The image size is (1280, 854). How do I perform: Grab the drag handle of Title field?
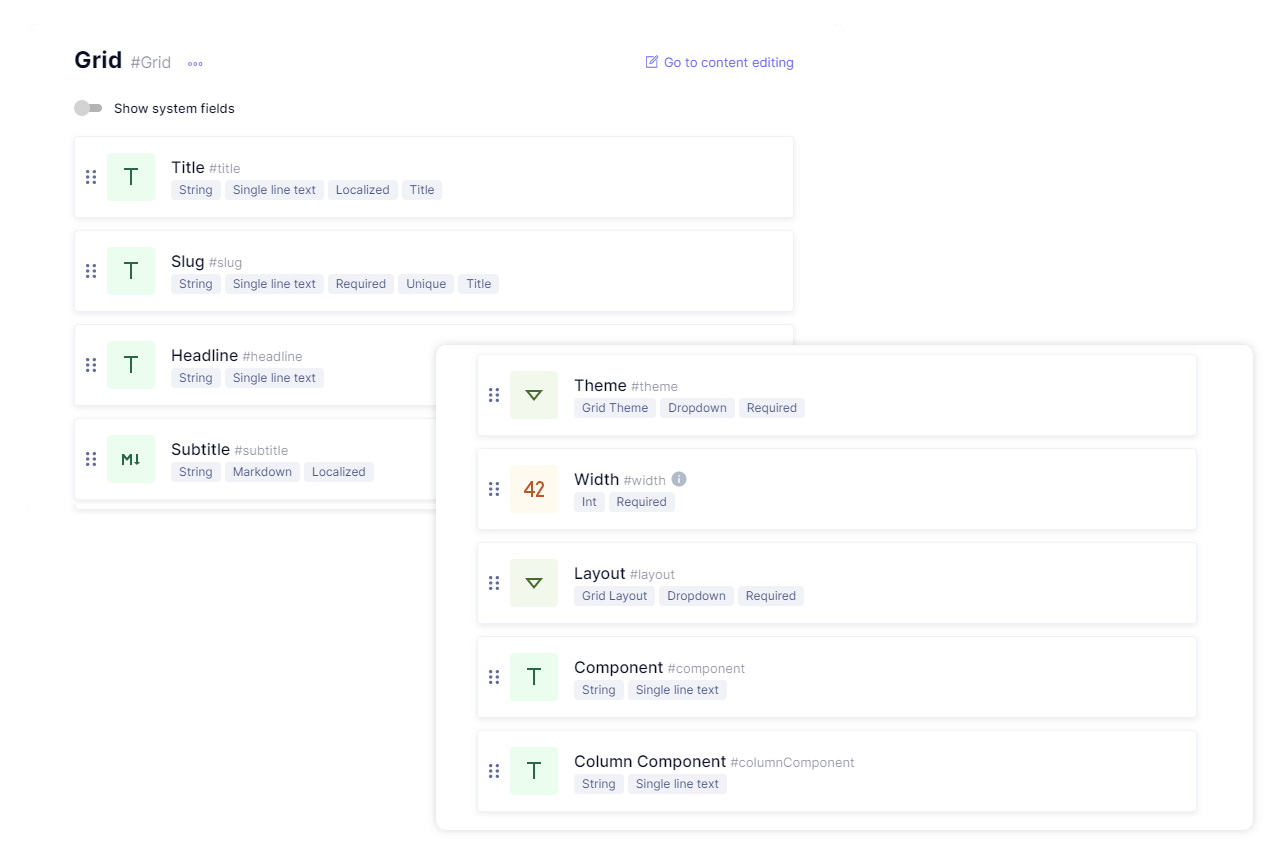click(x=91, y=177)
